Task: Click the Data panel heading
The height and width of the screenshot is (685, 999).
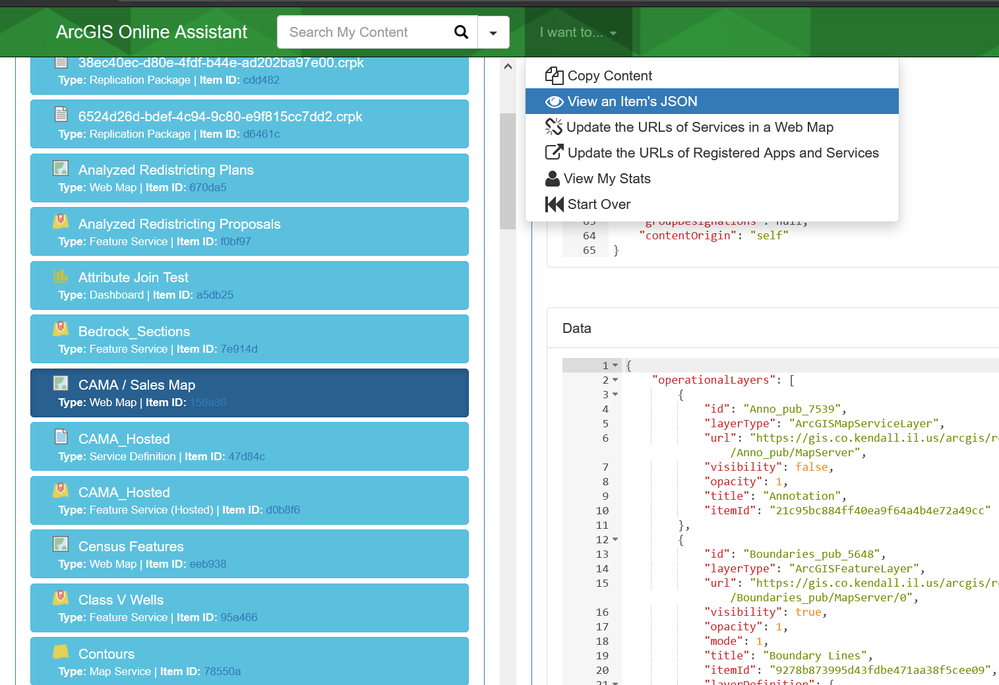Action: (577, 328)
